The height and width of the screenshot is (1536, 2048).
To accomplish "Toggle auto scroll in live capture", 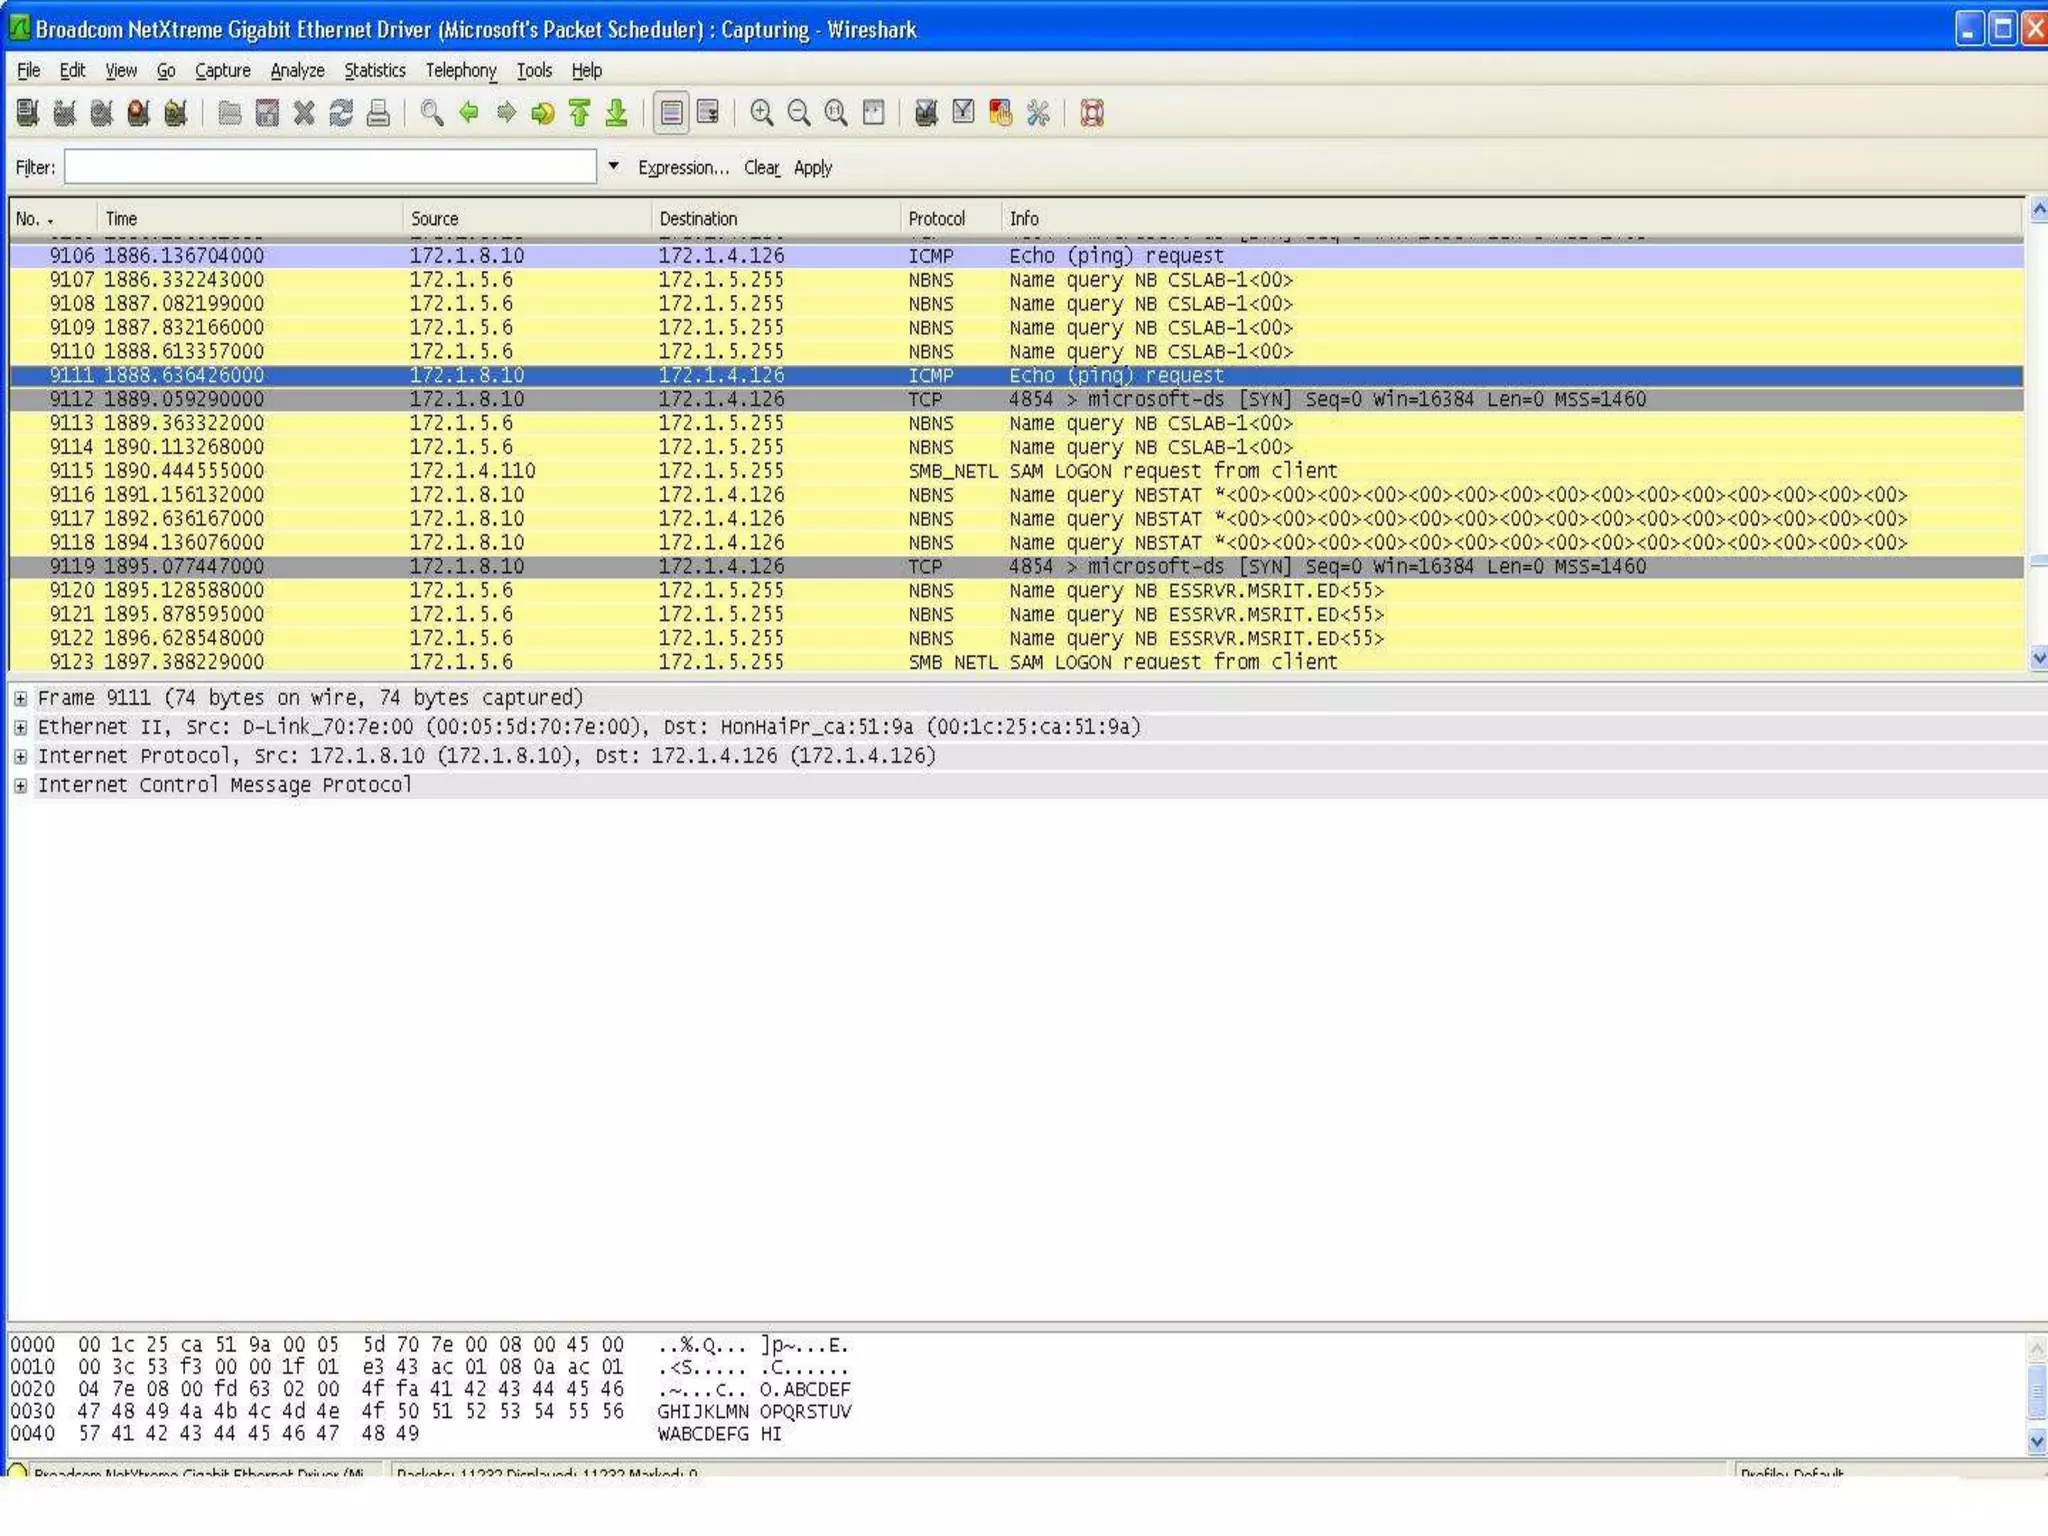I will (x=708, y=113).
